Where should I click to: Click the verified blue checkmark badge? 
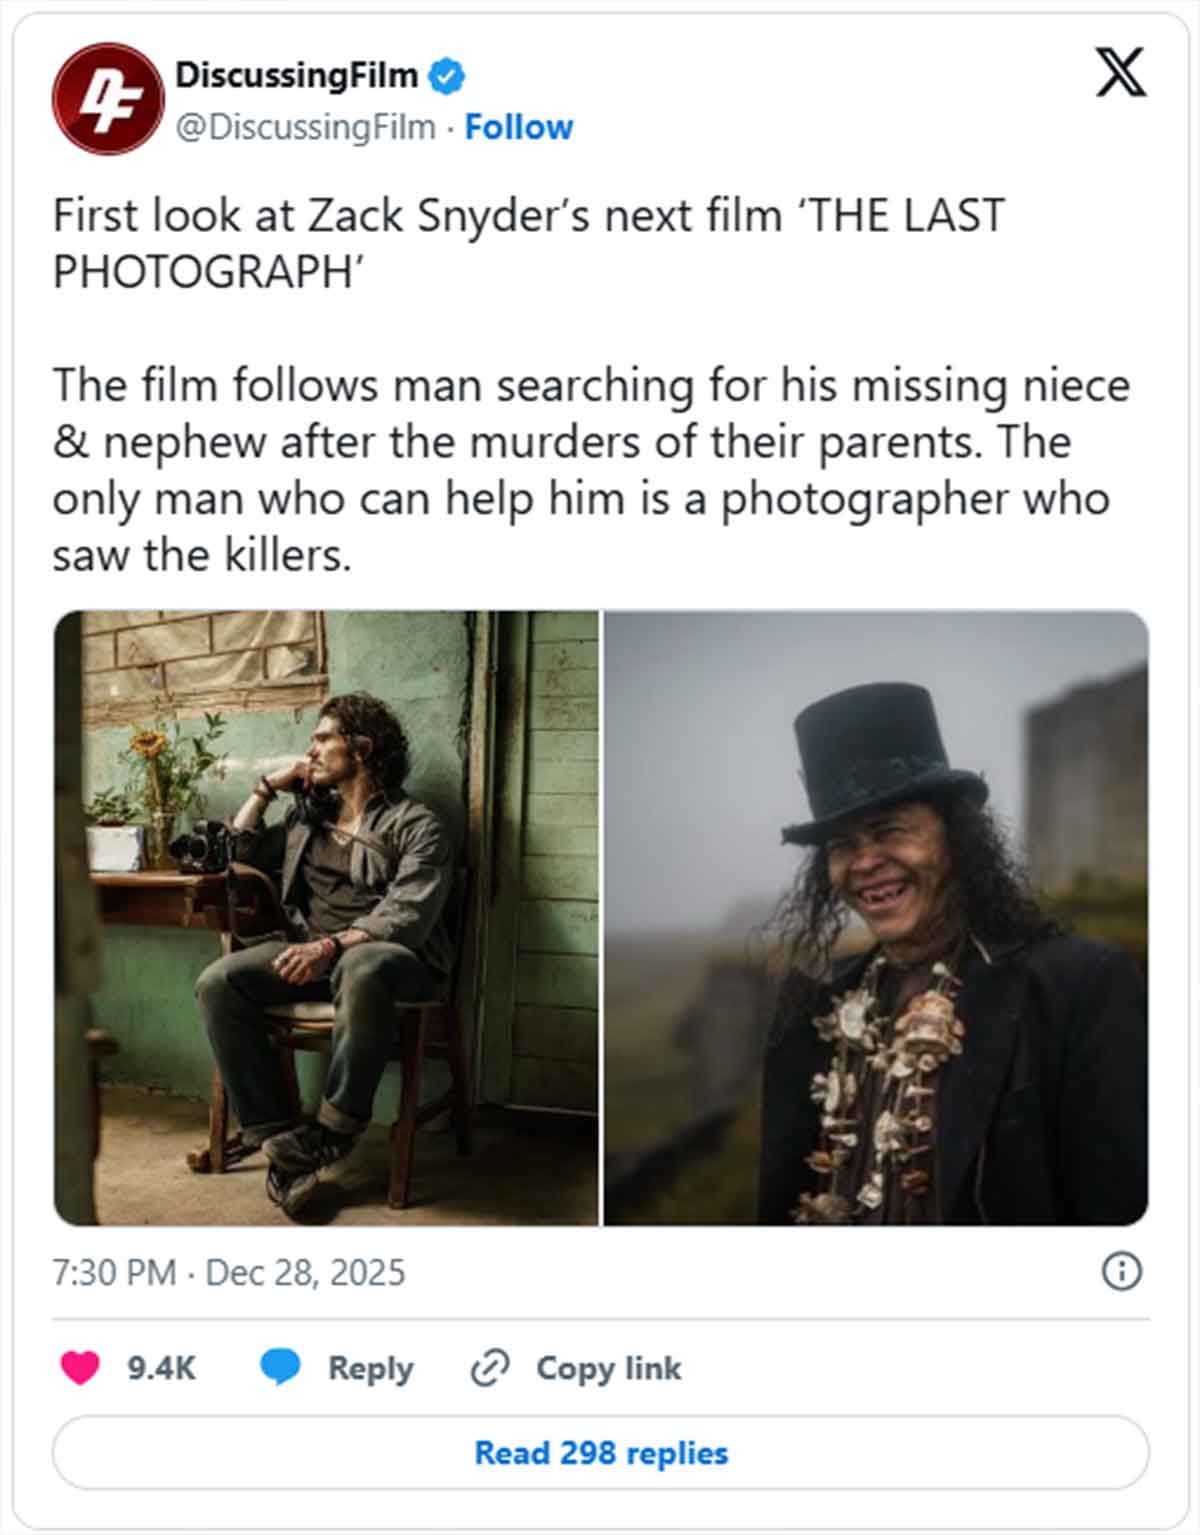pyautogui.click(x=444, y=76)
